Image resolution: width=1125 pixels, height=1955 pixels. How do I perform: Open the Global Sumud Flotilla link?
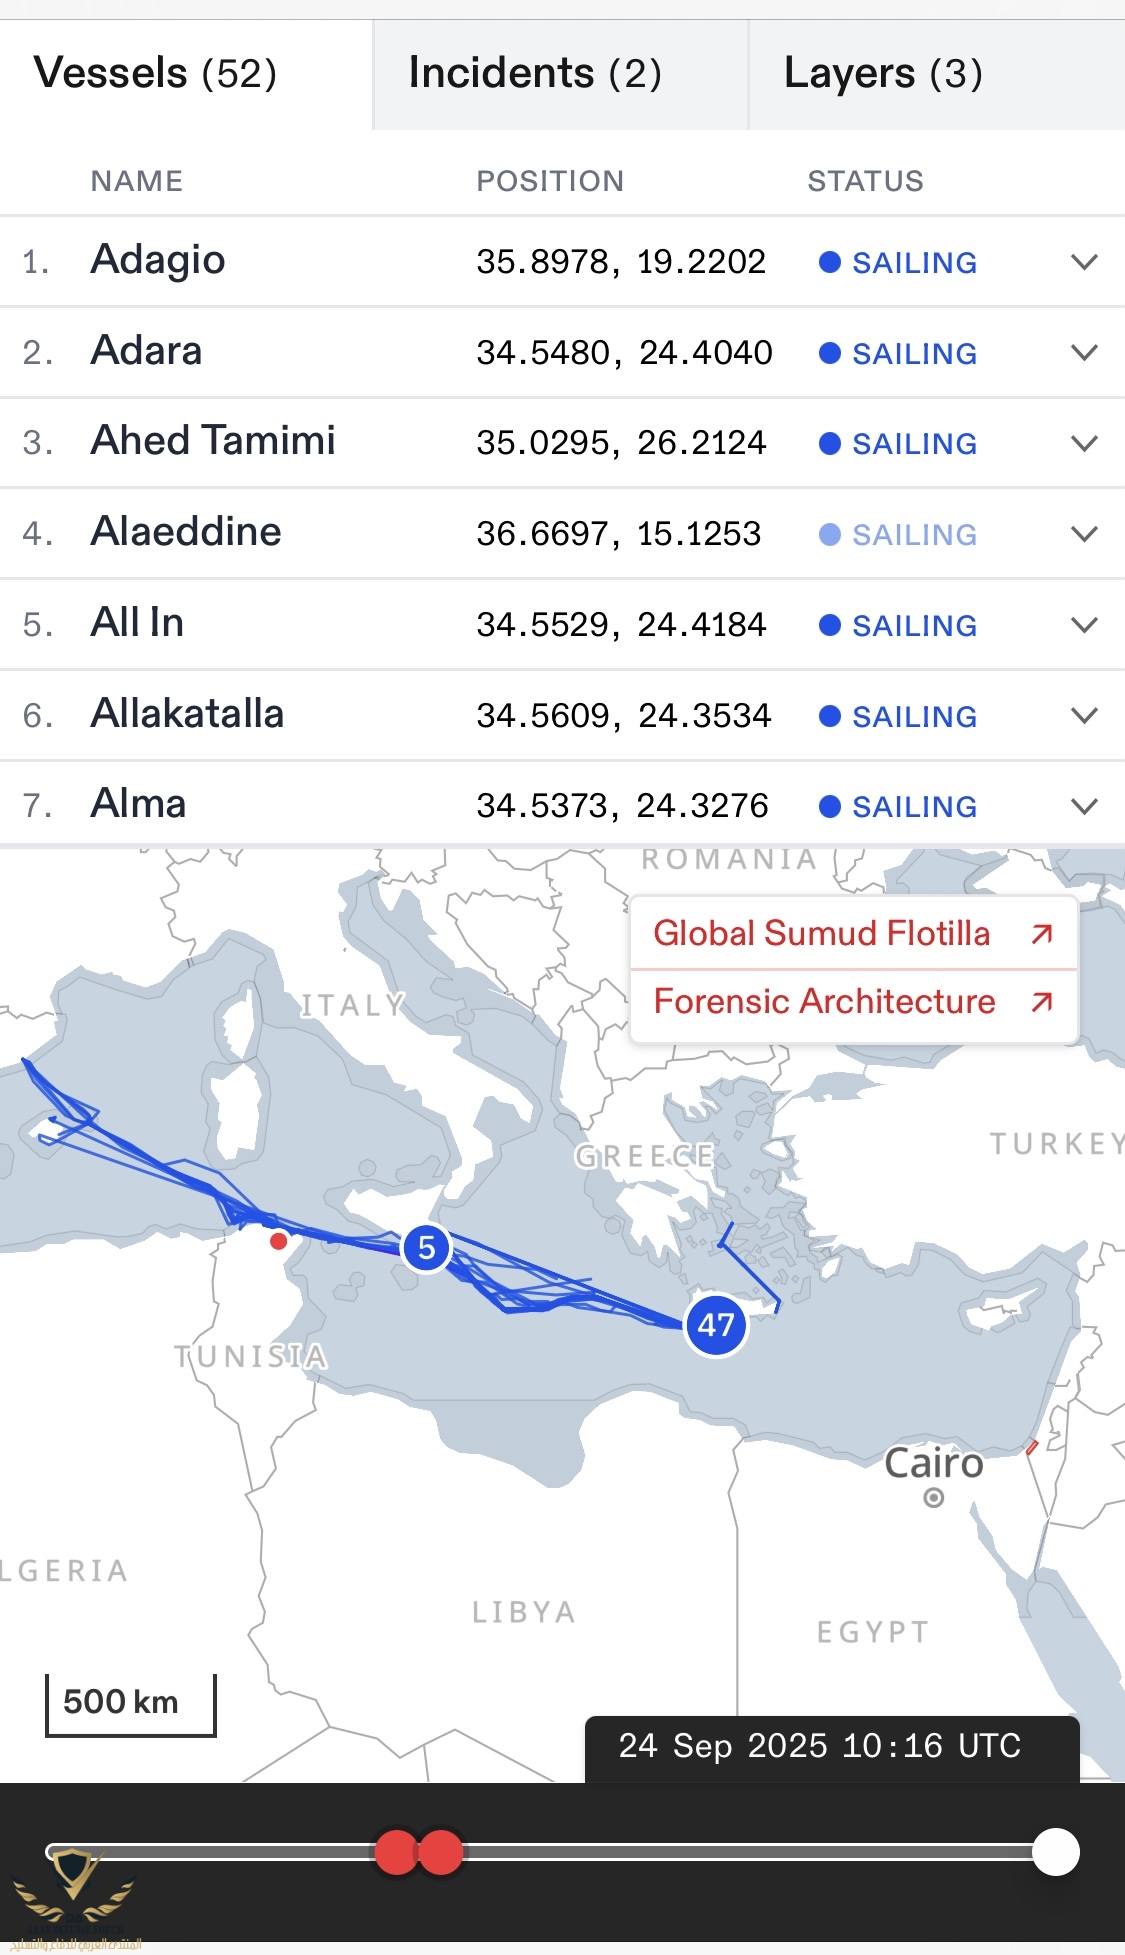tap(853, 934)
